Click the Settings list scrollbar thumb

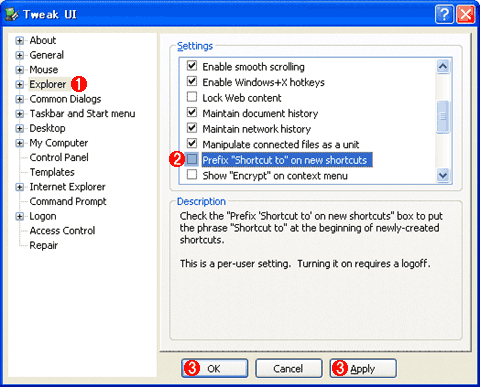443,117
